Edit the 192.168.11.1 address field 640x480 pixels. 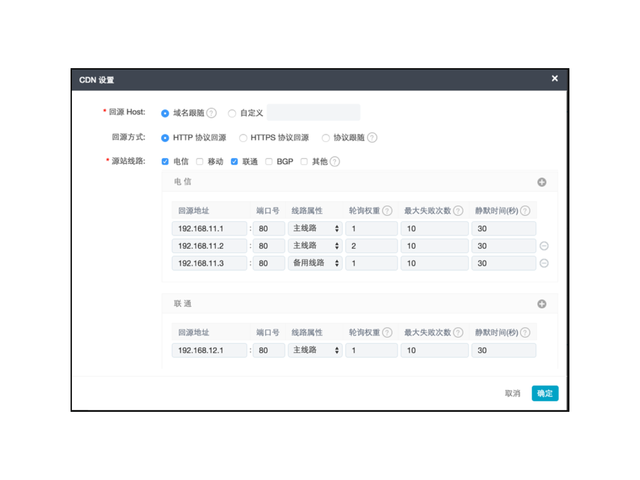coord(209,229)
